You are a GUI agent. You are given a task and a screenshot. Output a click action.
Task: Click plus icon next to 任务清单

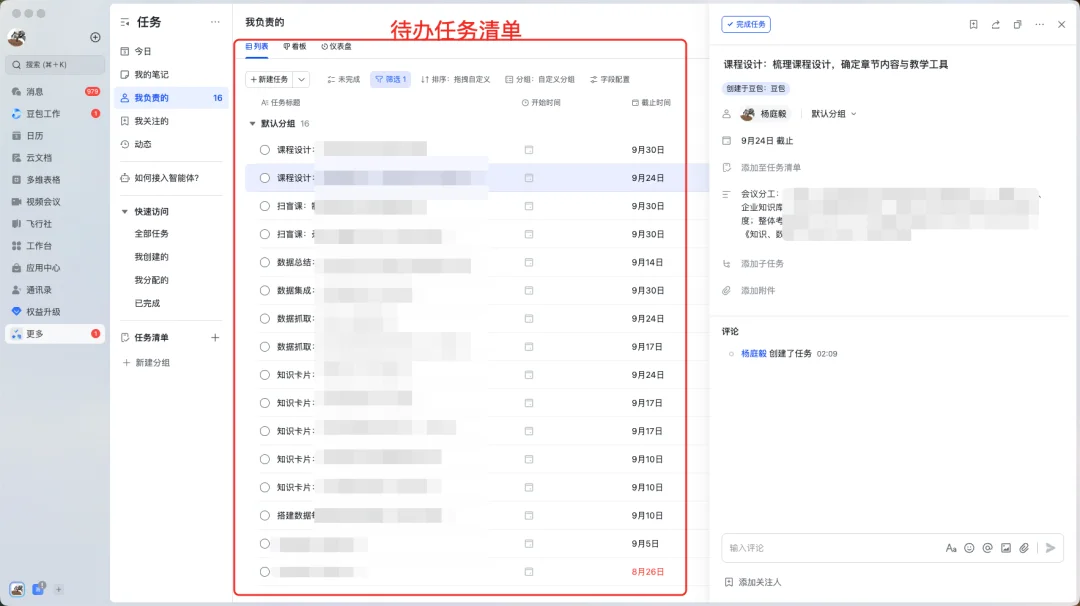point(215,337)
